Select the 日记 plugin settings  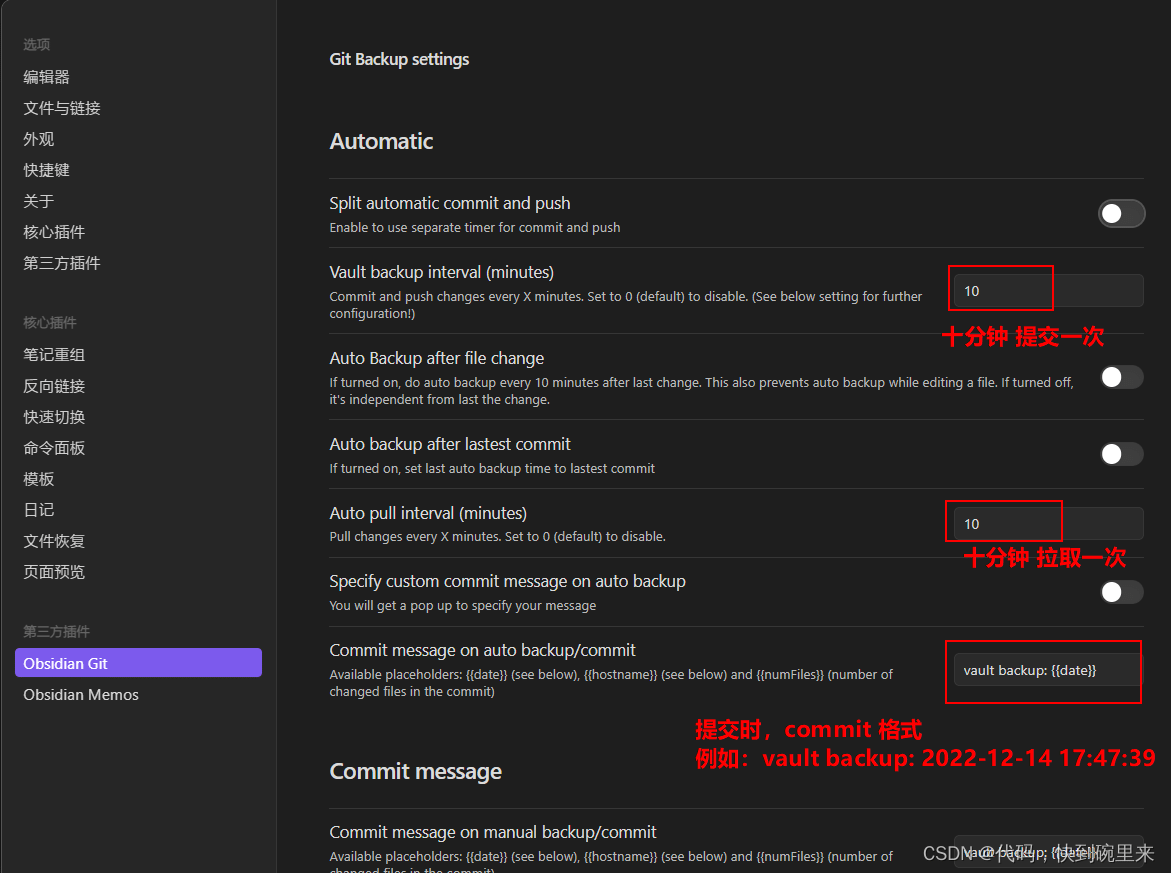point(39,510)
